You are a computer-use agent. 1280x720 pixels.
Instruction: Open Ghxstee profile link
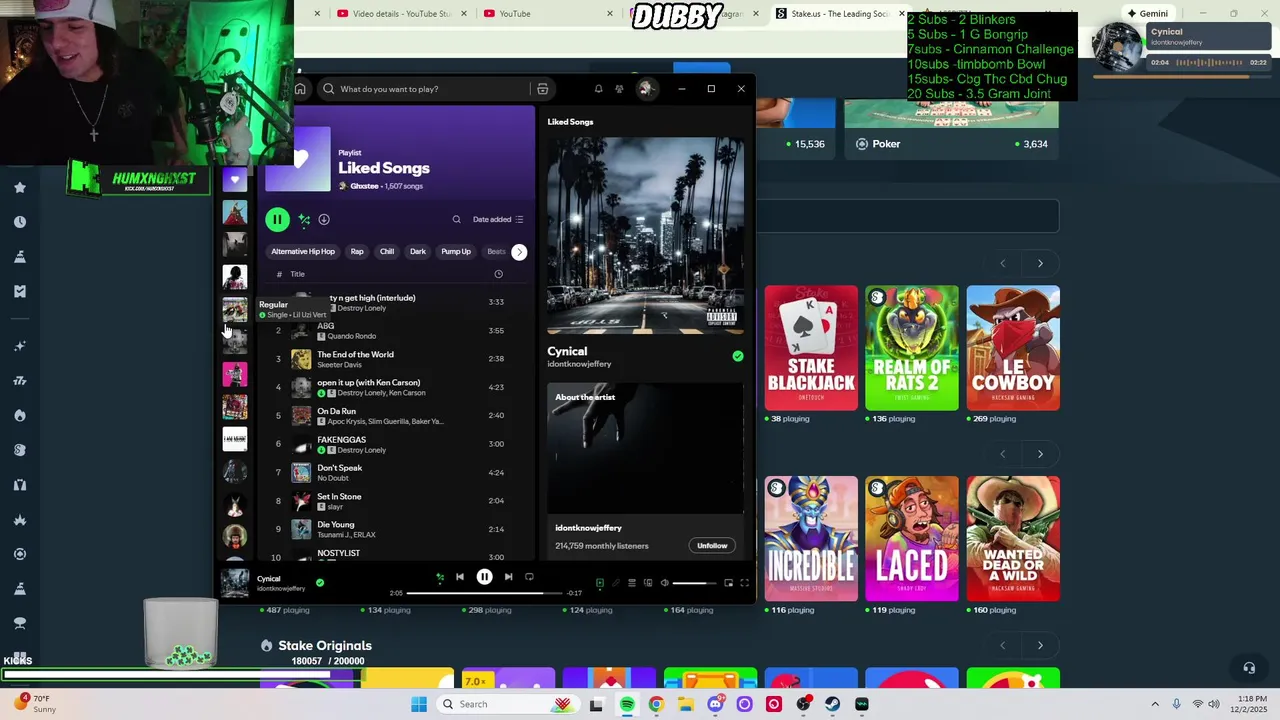click(x=364, y=186)
